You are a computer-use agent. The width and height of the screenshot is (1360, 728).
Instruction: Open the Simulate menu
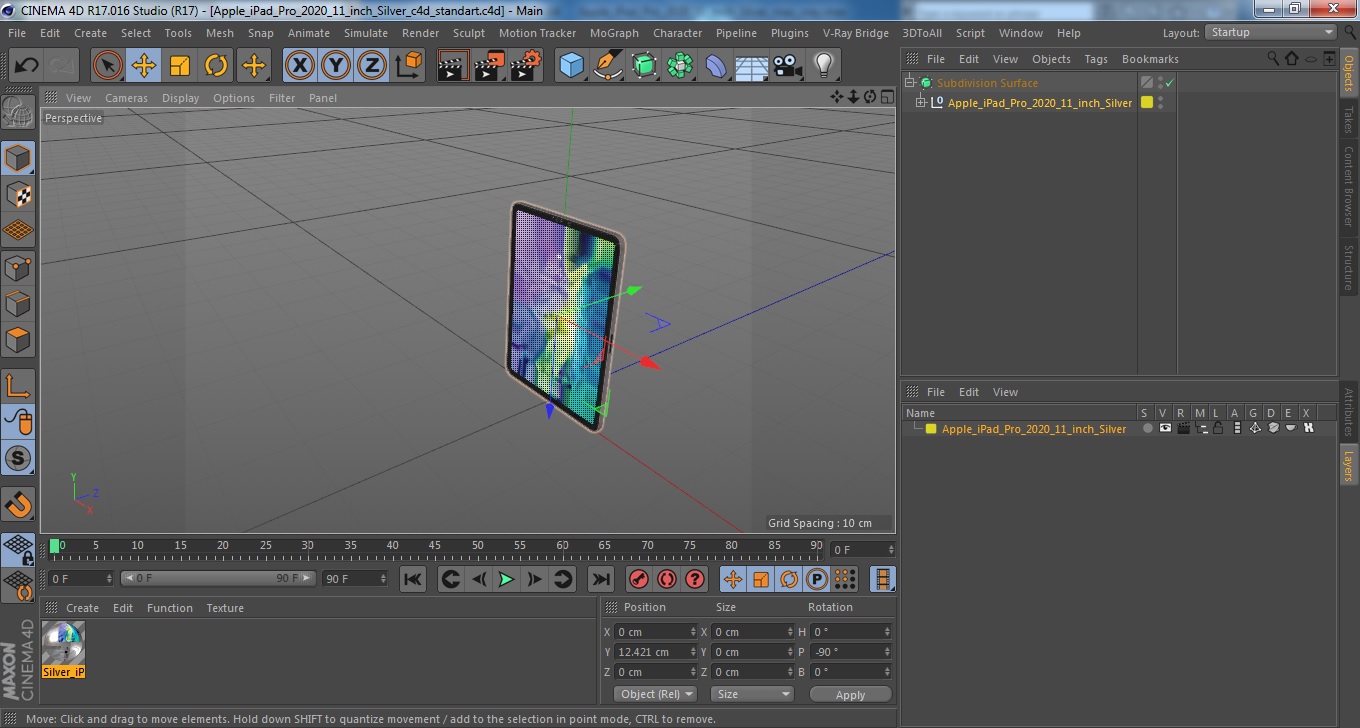(366, 33)
